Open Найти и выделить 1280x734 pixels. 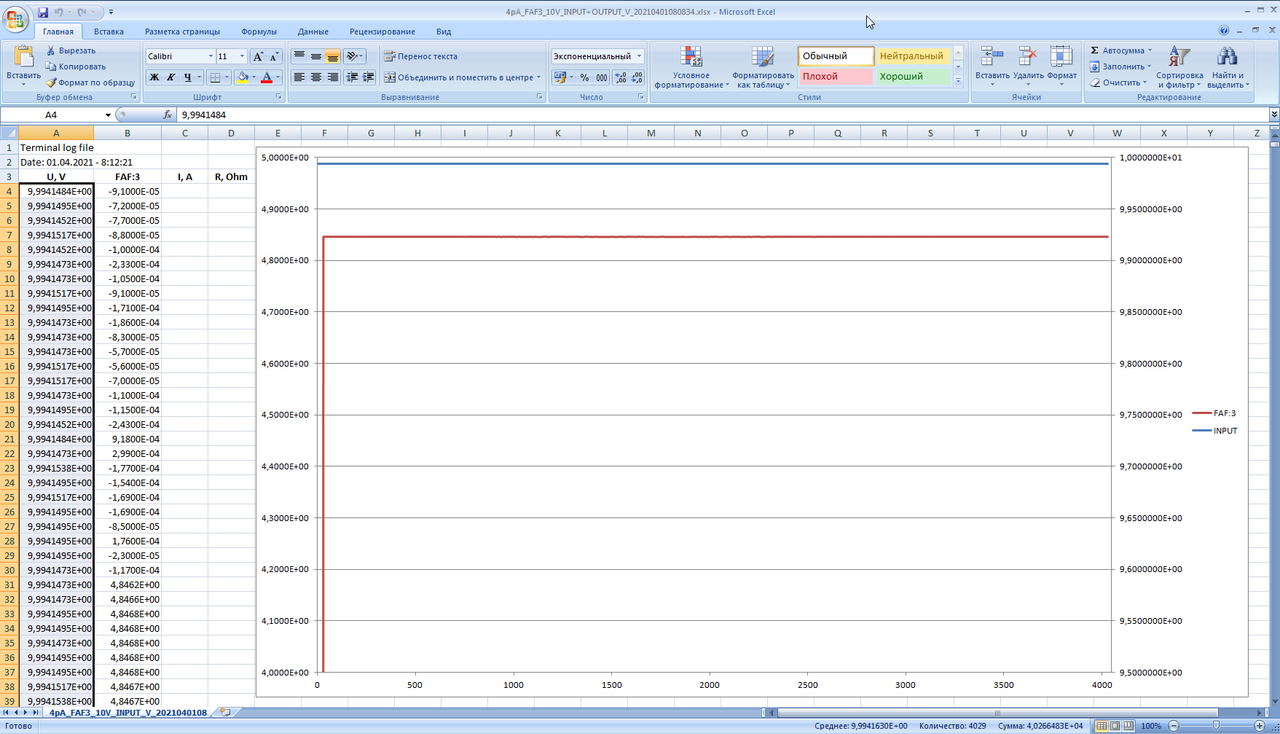(1226, 67)
